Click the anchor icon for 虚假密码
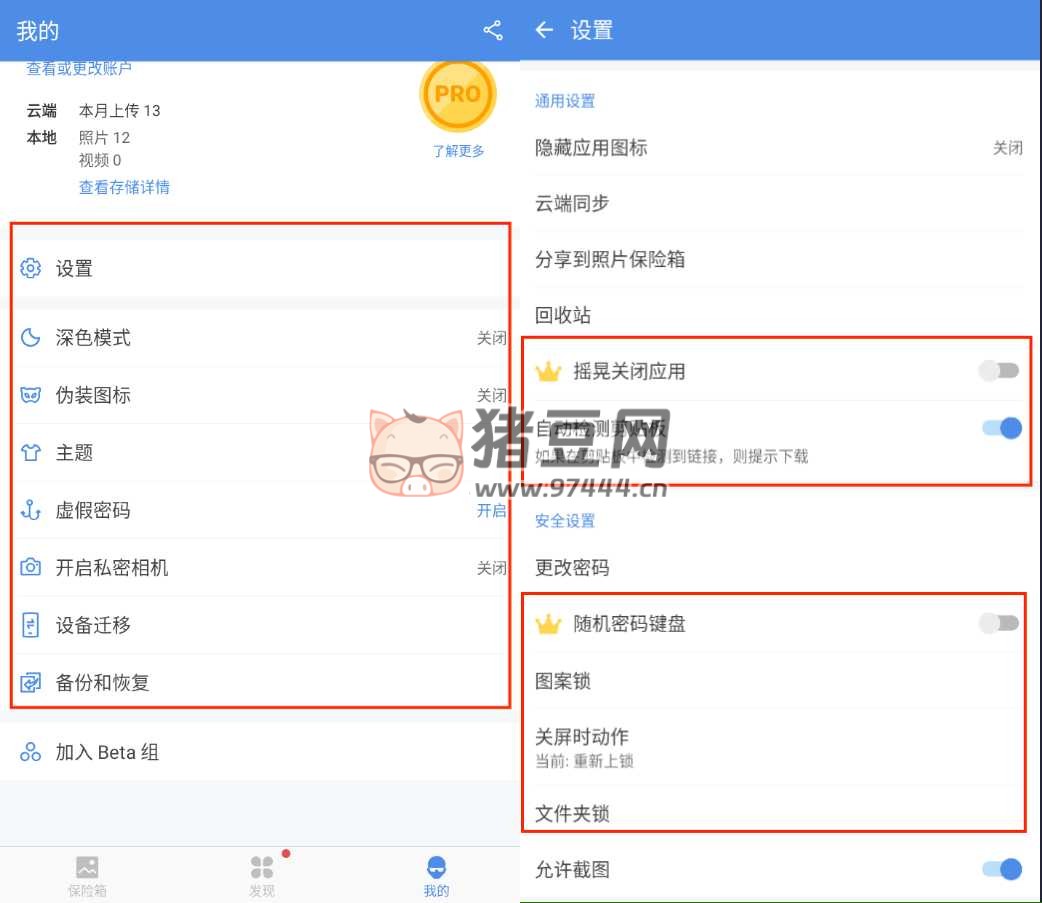 (x=31, y=510)
